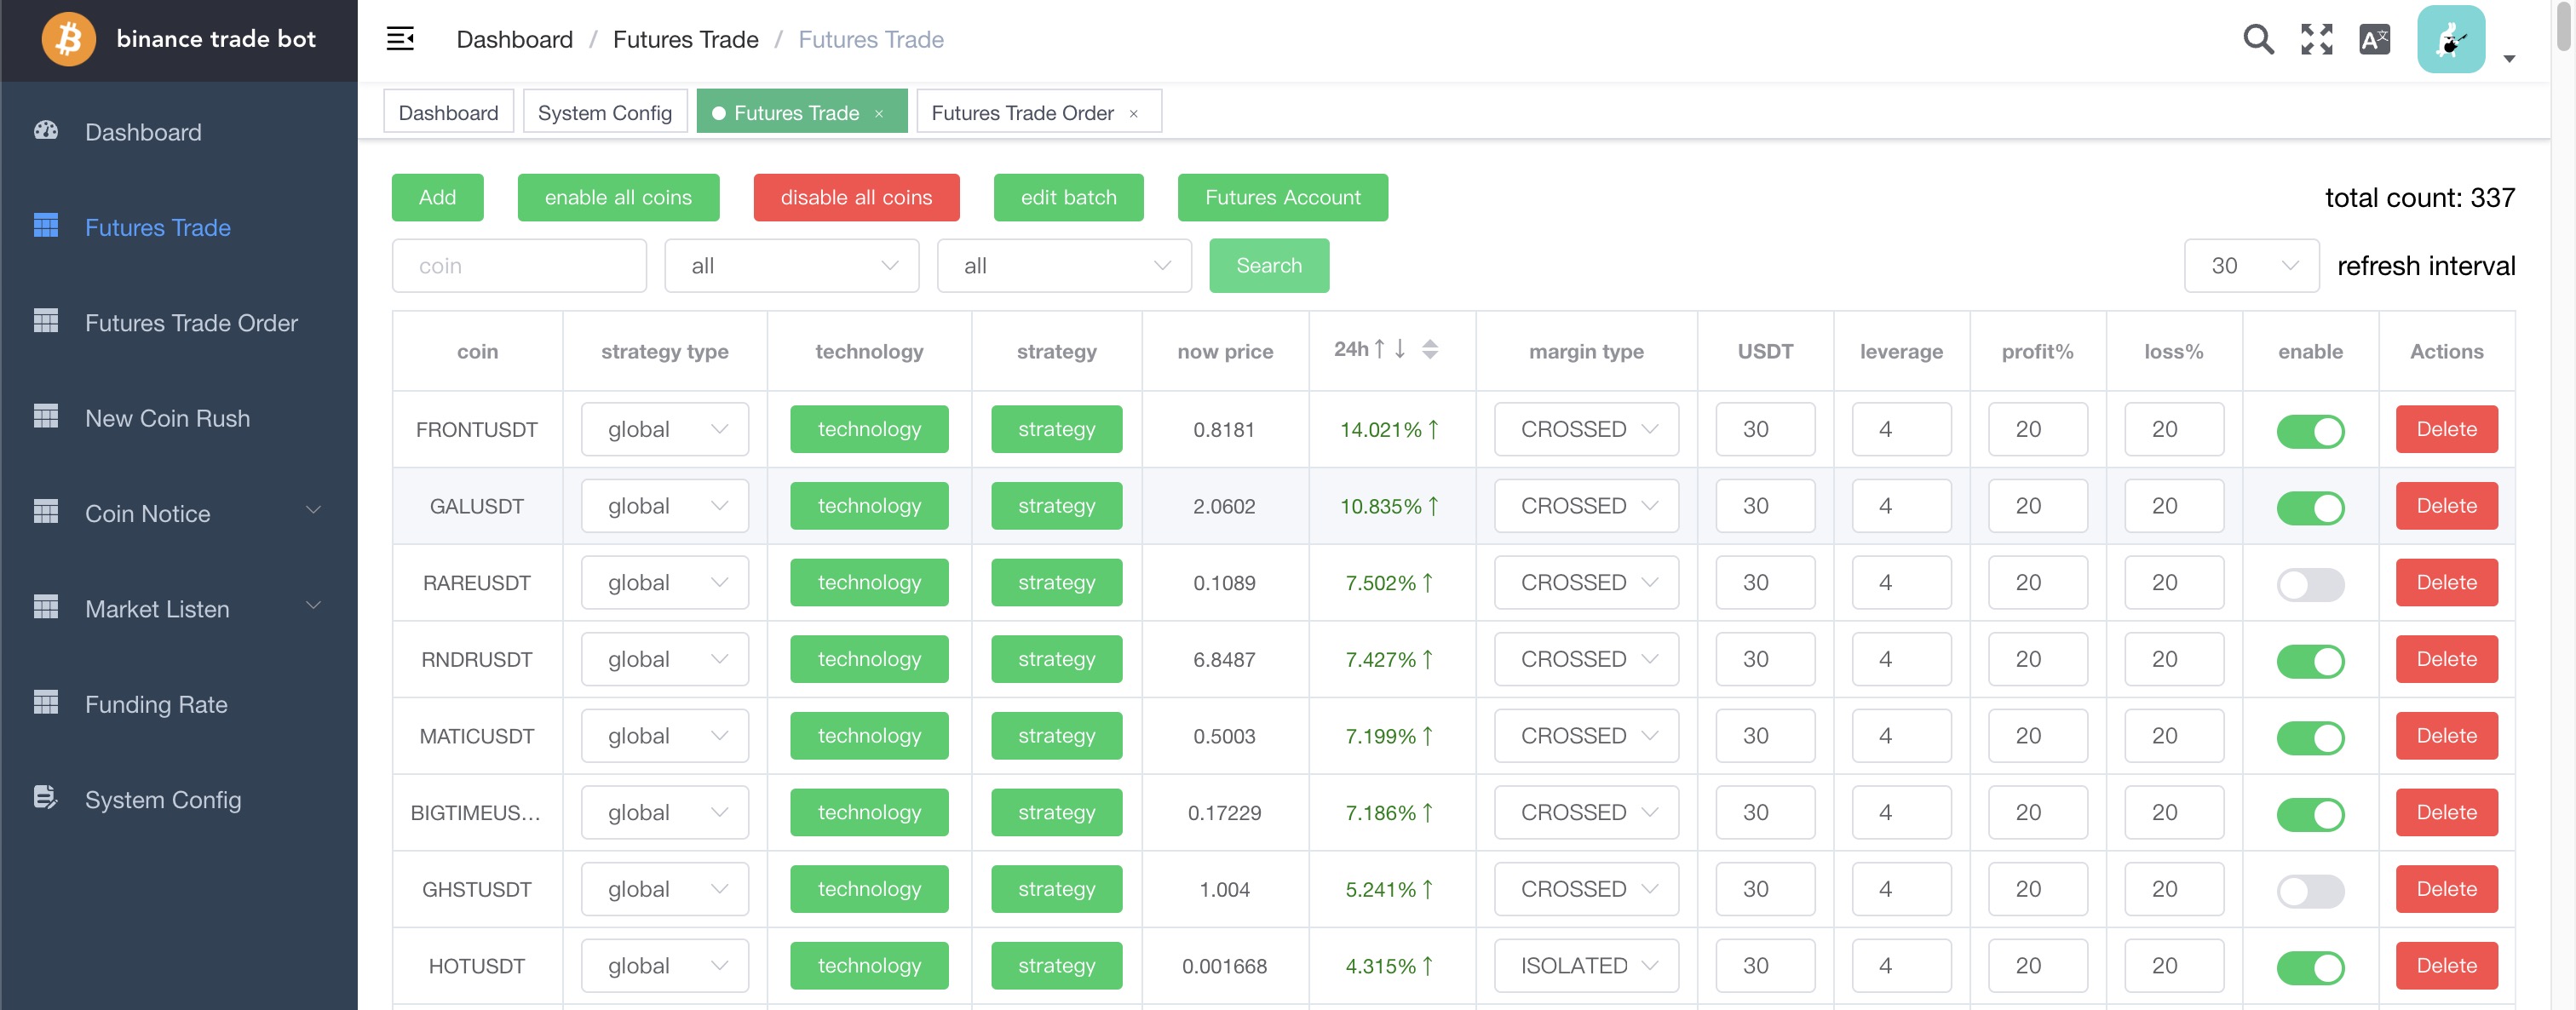
Task: Open the header search magnifier icon
Action: click(x=2257, y=39)
